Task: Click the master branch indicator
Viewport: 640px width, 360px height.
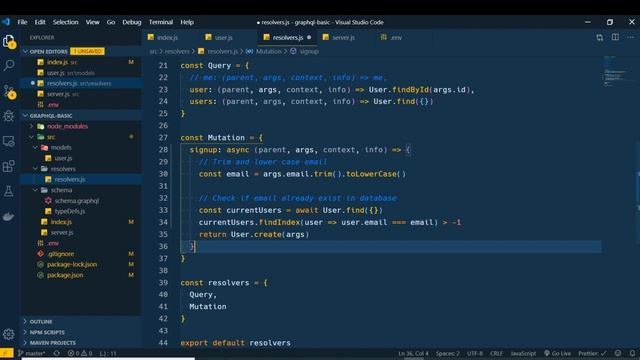Action: tap(32, 353)
